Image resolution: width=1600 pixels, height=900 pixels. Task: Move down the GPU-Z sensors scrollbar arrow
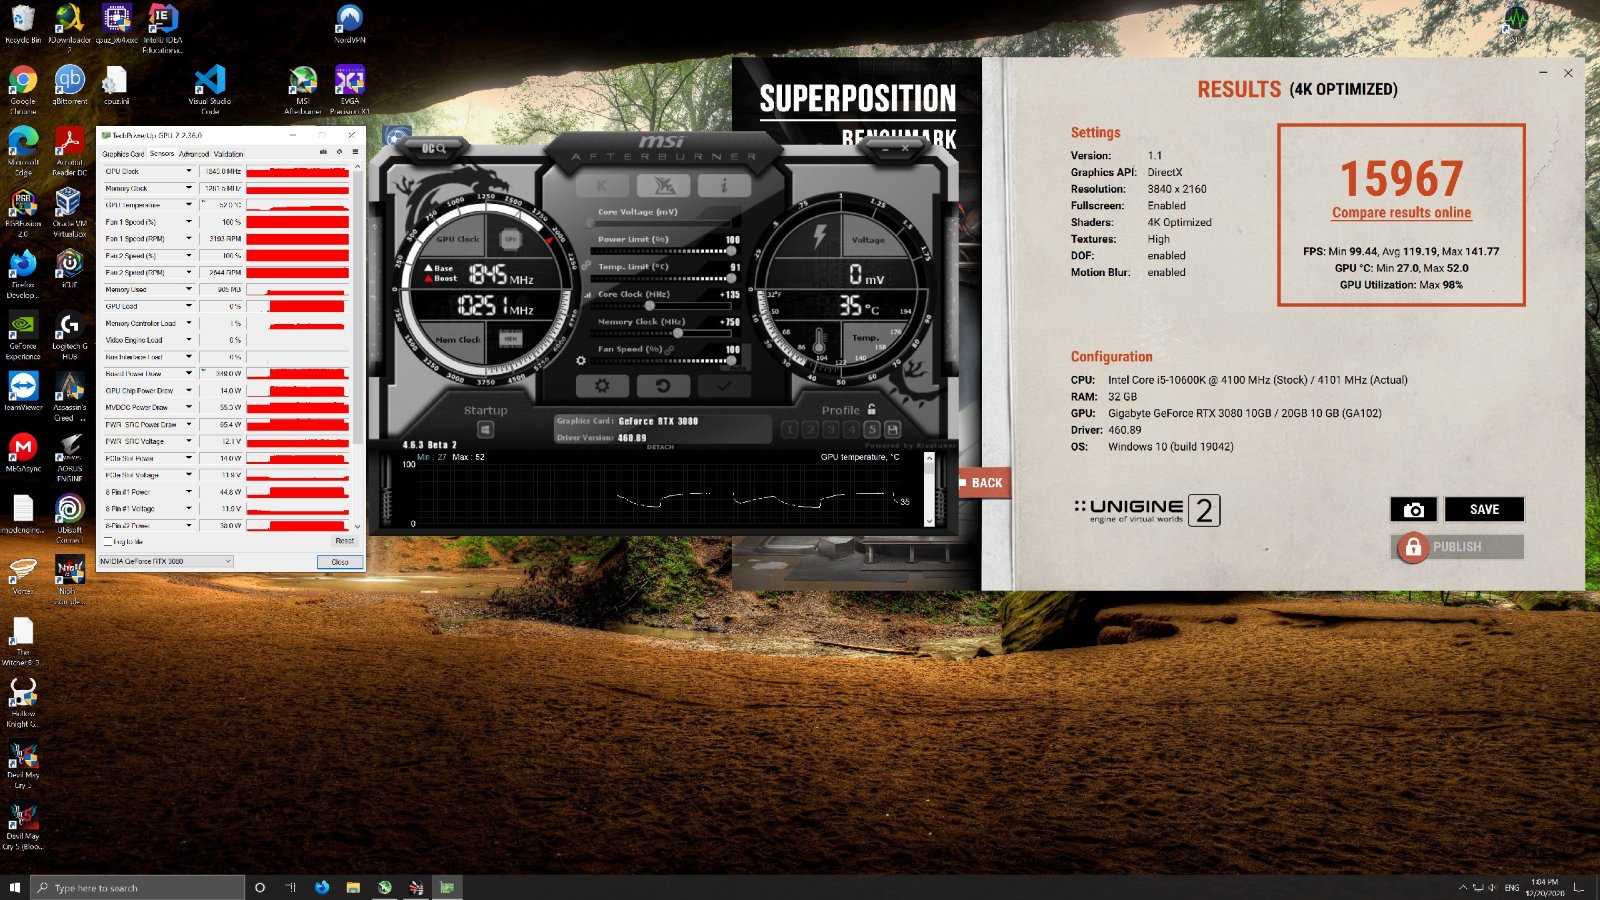click(x=357, y=526)
